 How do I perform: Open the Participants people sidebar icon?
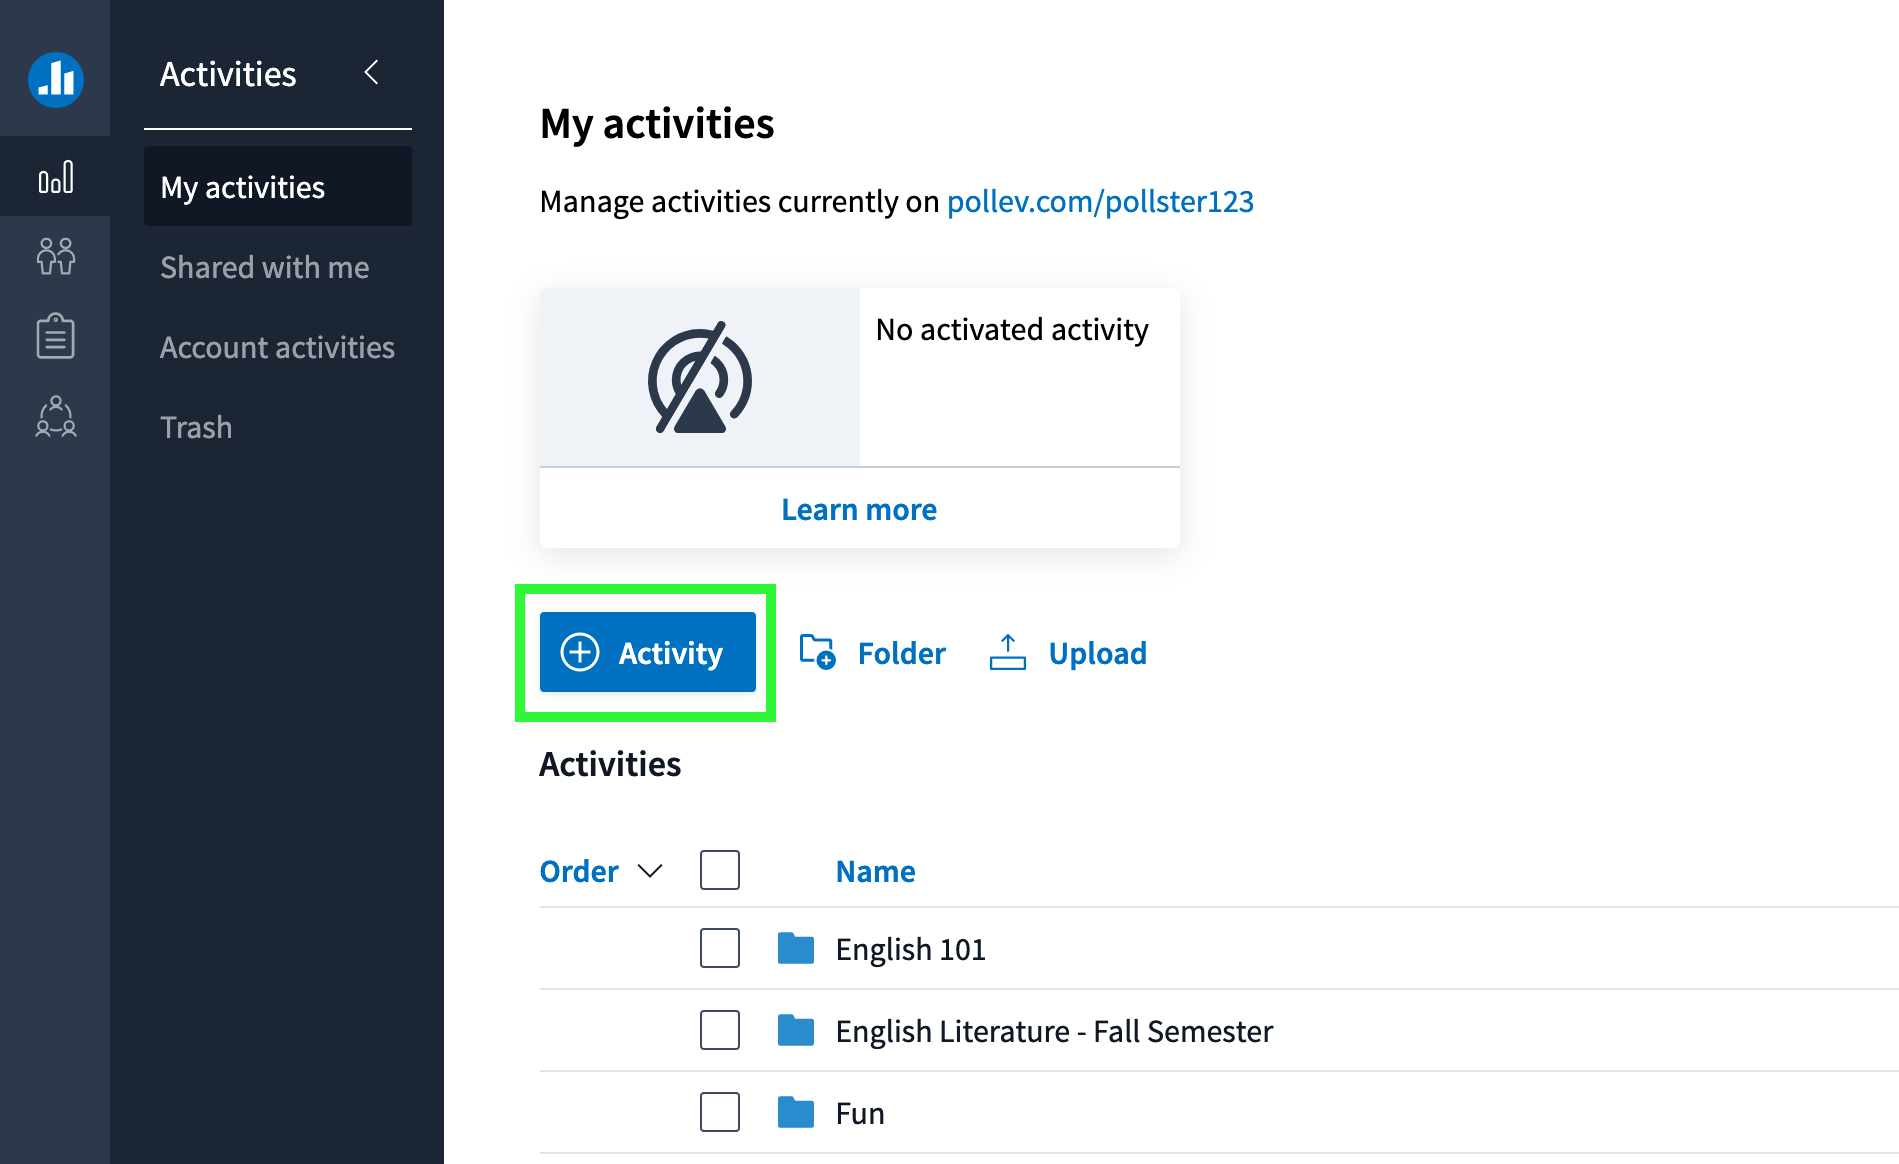tap(55, 257)
